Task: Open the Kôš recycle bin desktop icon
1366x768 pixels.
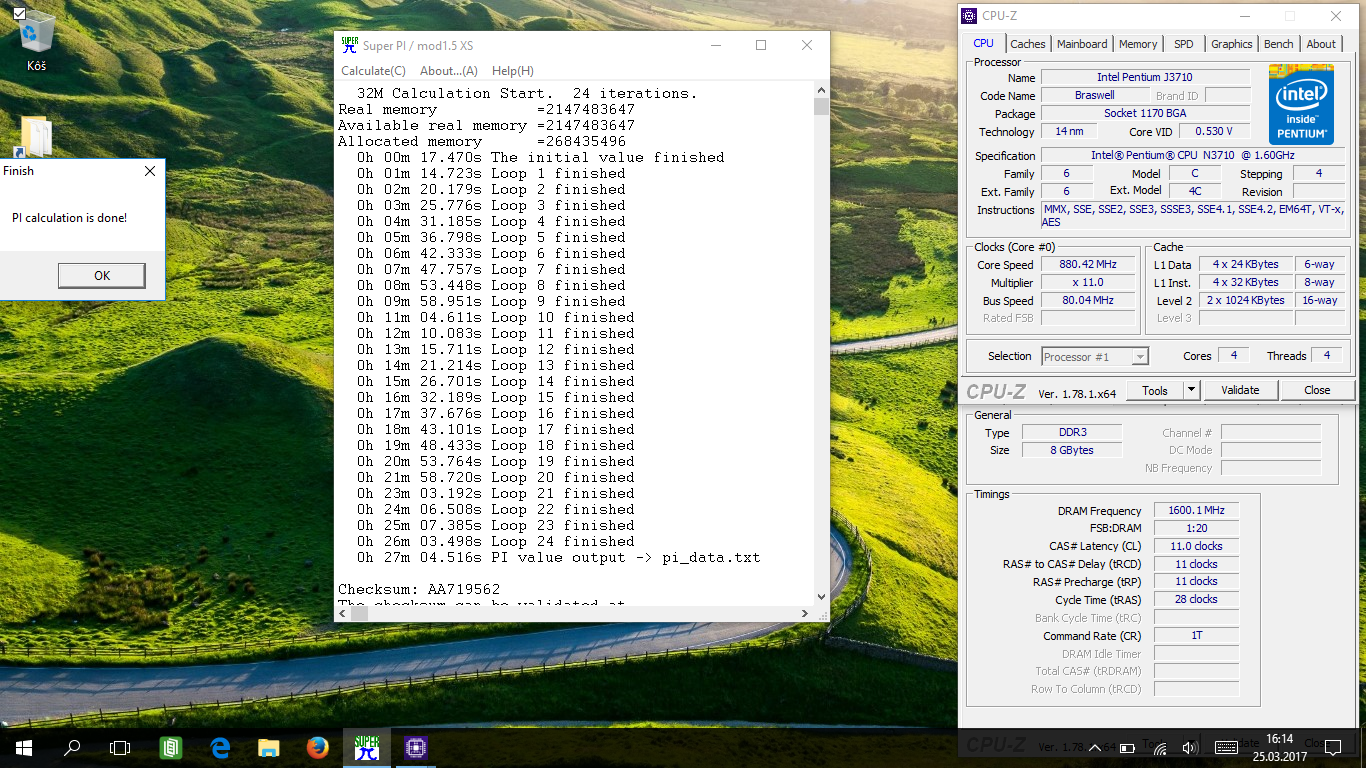Action: [37, 38]
